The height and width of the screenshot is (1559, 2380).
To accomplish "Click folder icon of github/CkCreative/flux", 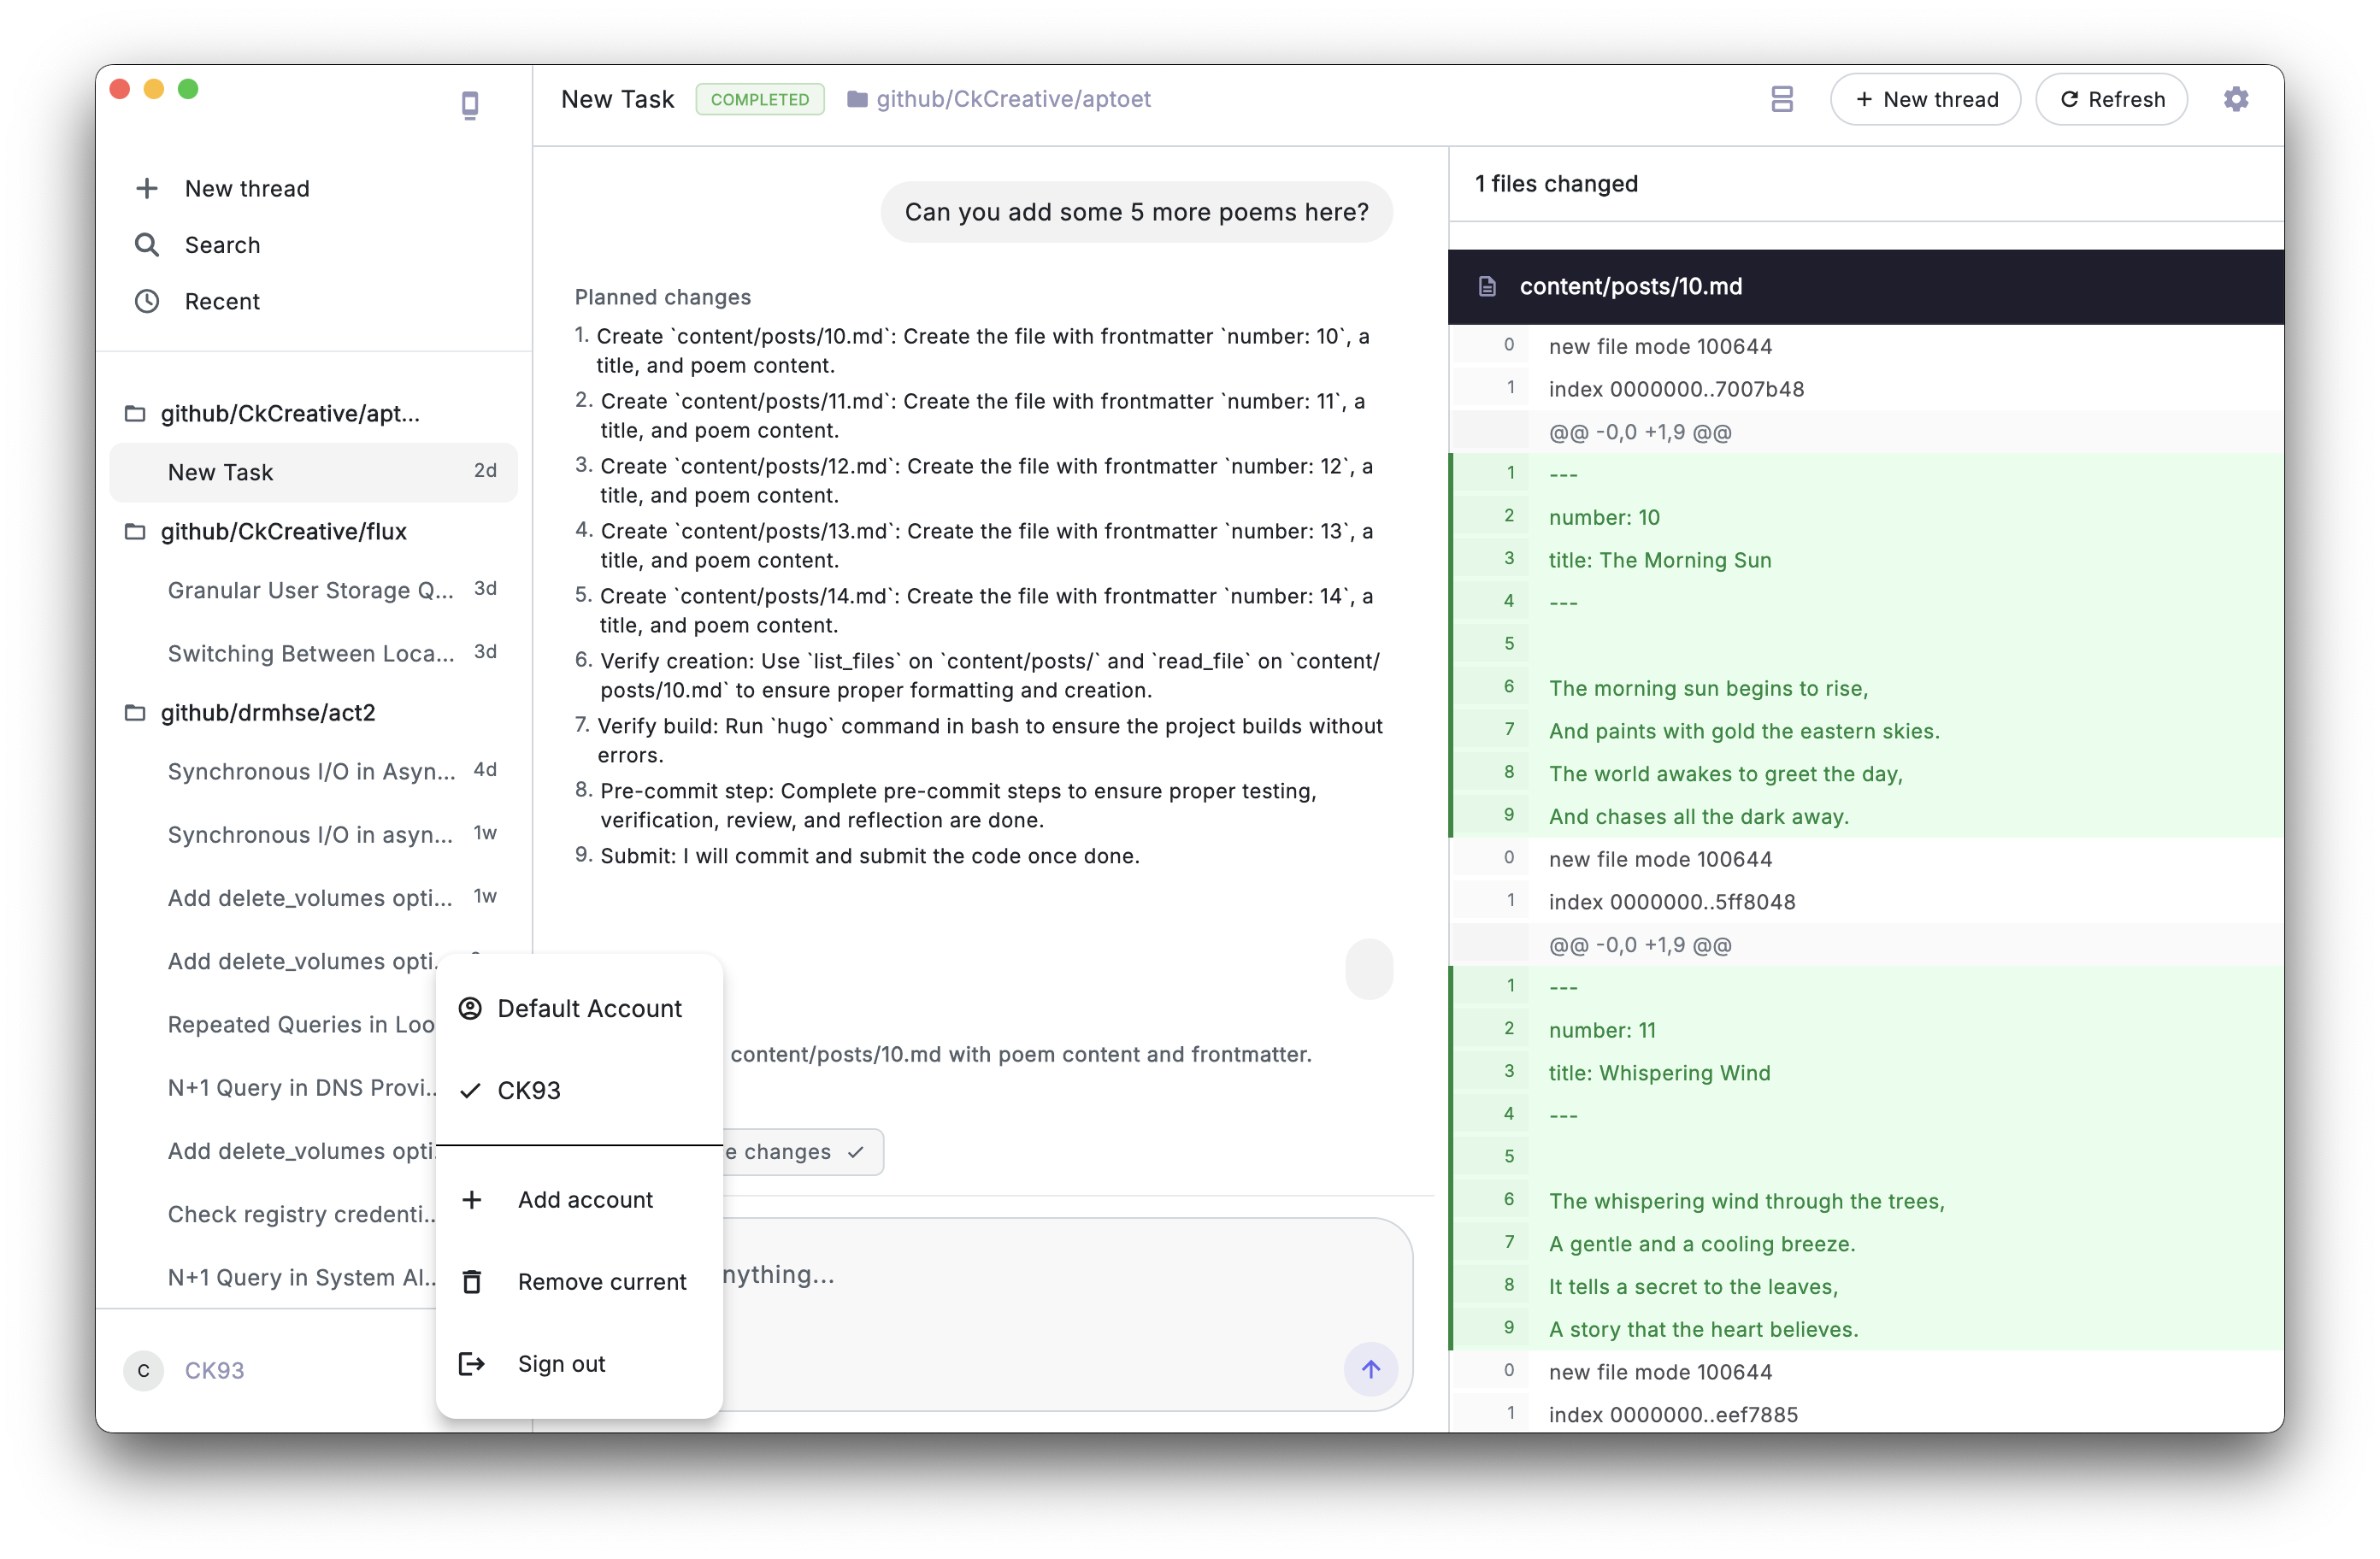I will pos(135,531).
